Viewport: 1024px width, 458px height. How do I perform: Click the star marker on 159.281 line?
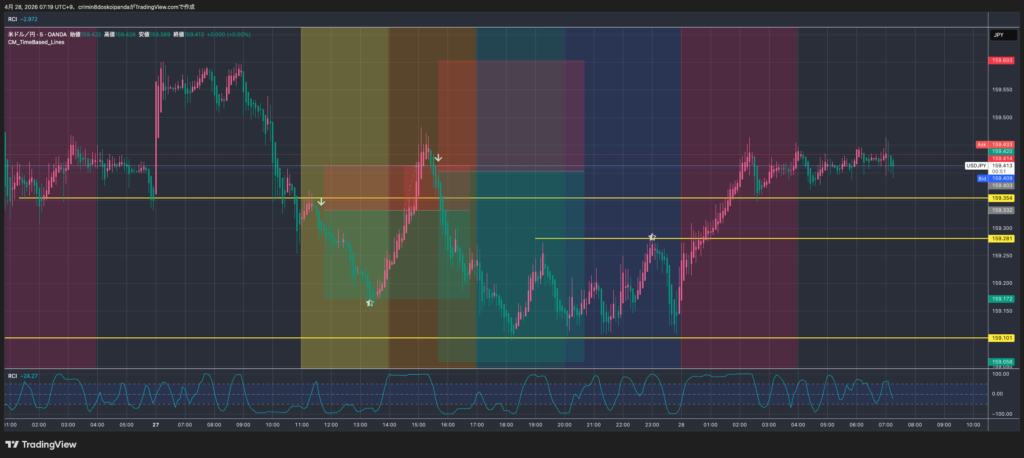click(651, 237)
